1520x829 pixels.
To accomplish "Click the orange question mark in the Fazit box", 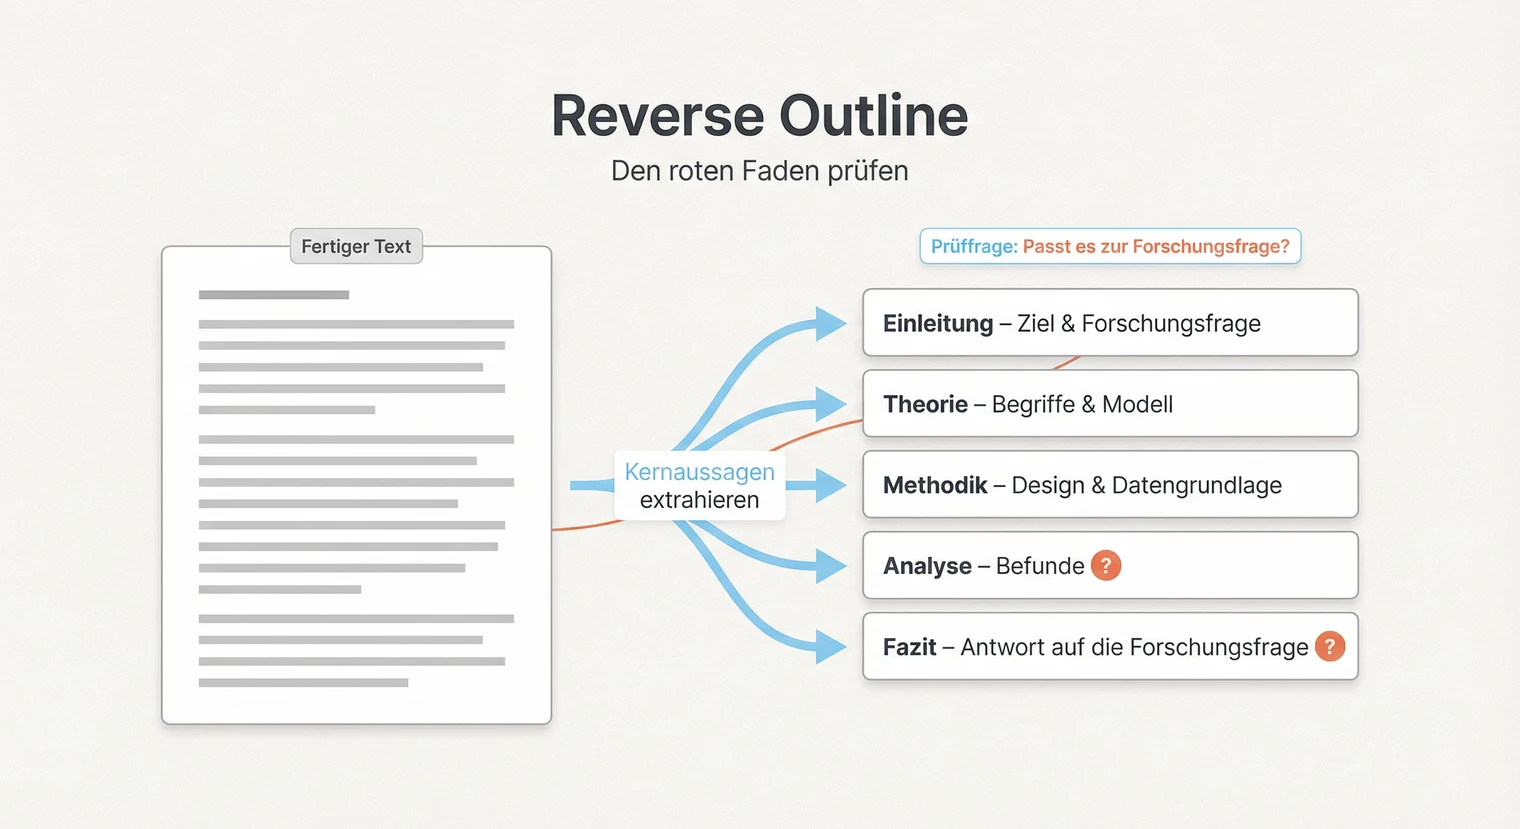I will [1329, 647].
